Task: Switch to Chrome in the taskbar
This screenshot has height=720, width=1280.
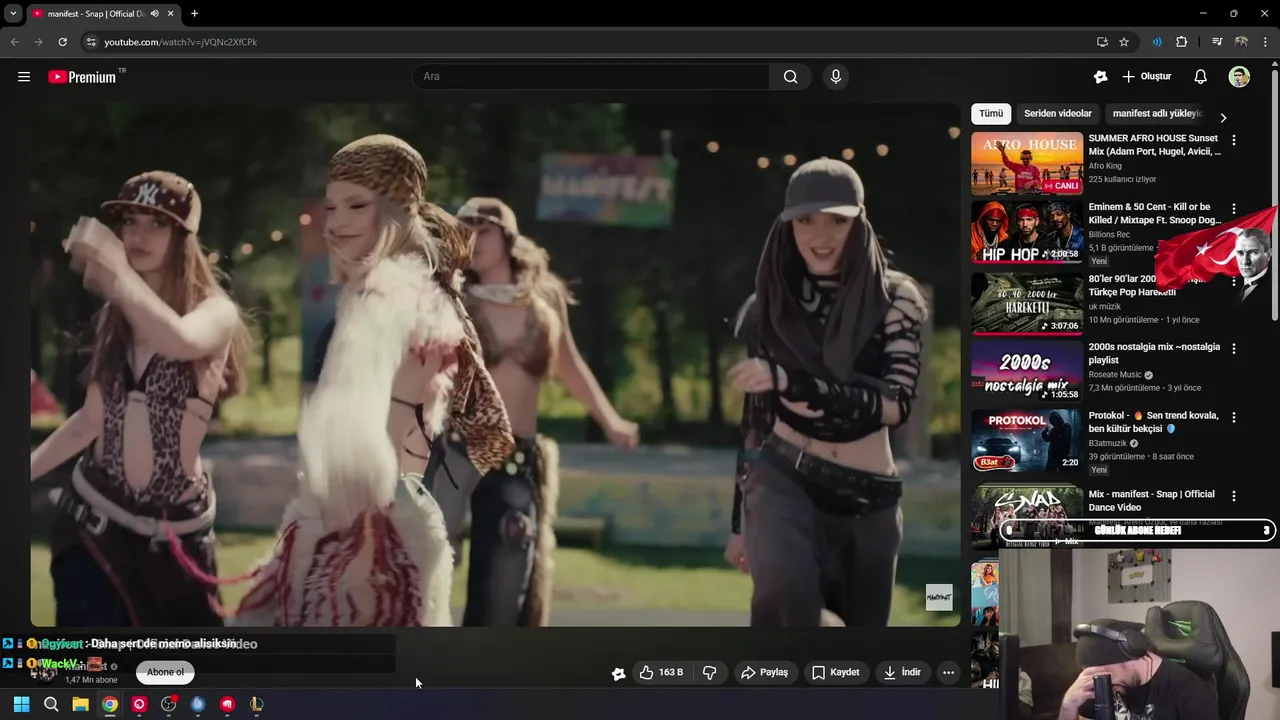Action: (110, 704)
